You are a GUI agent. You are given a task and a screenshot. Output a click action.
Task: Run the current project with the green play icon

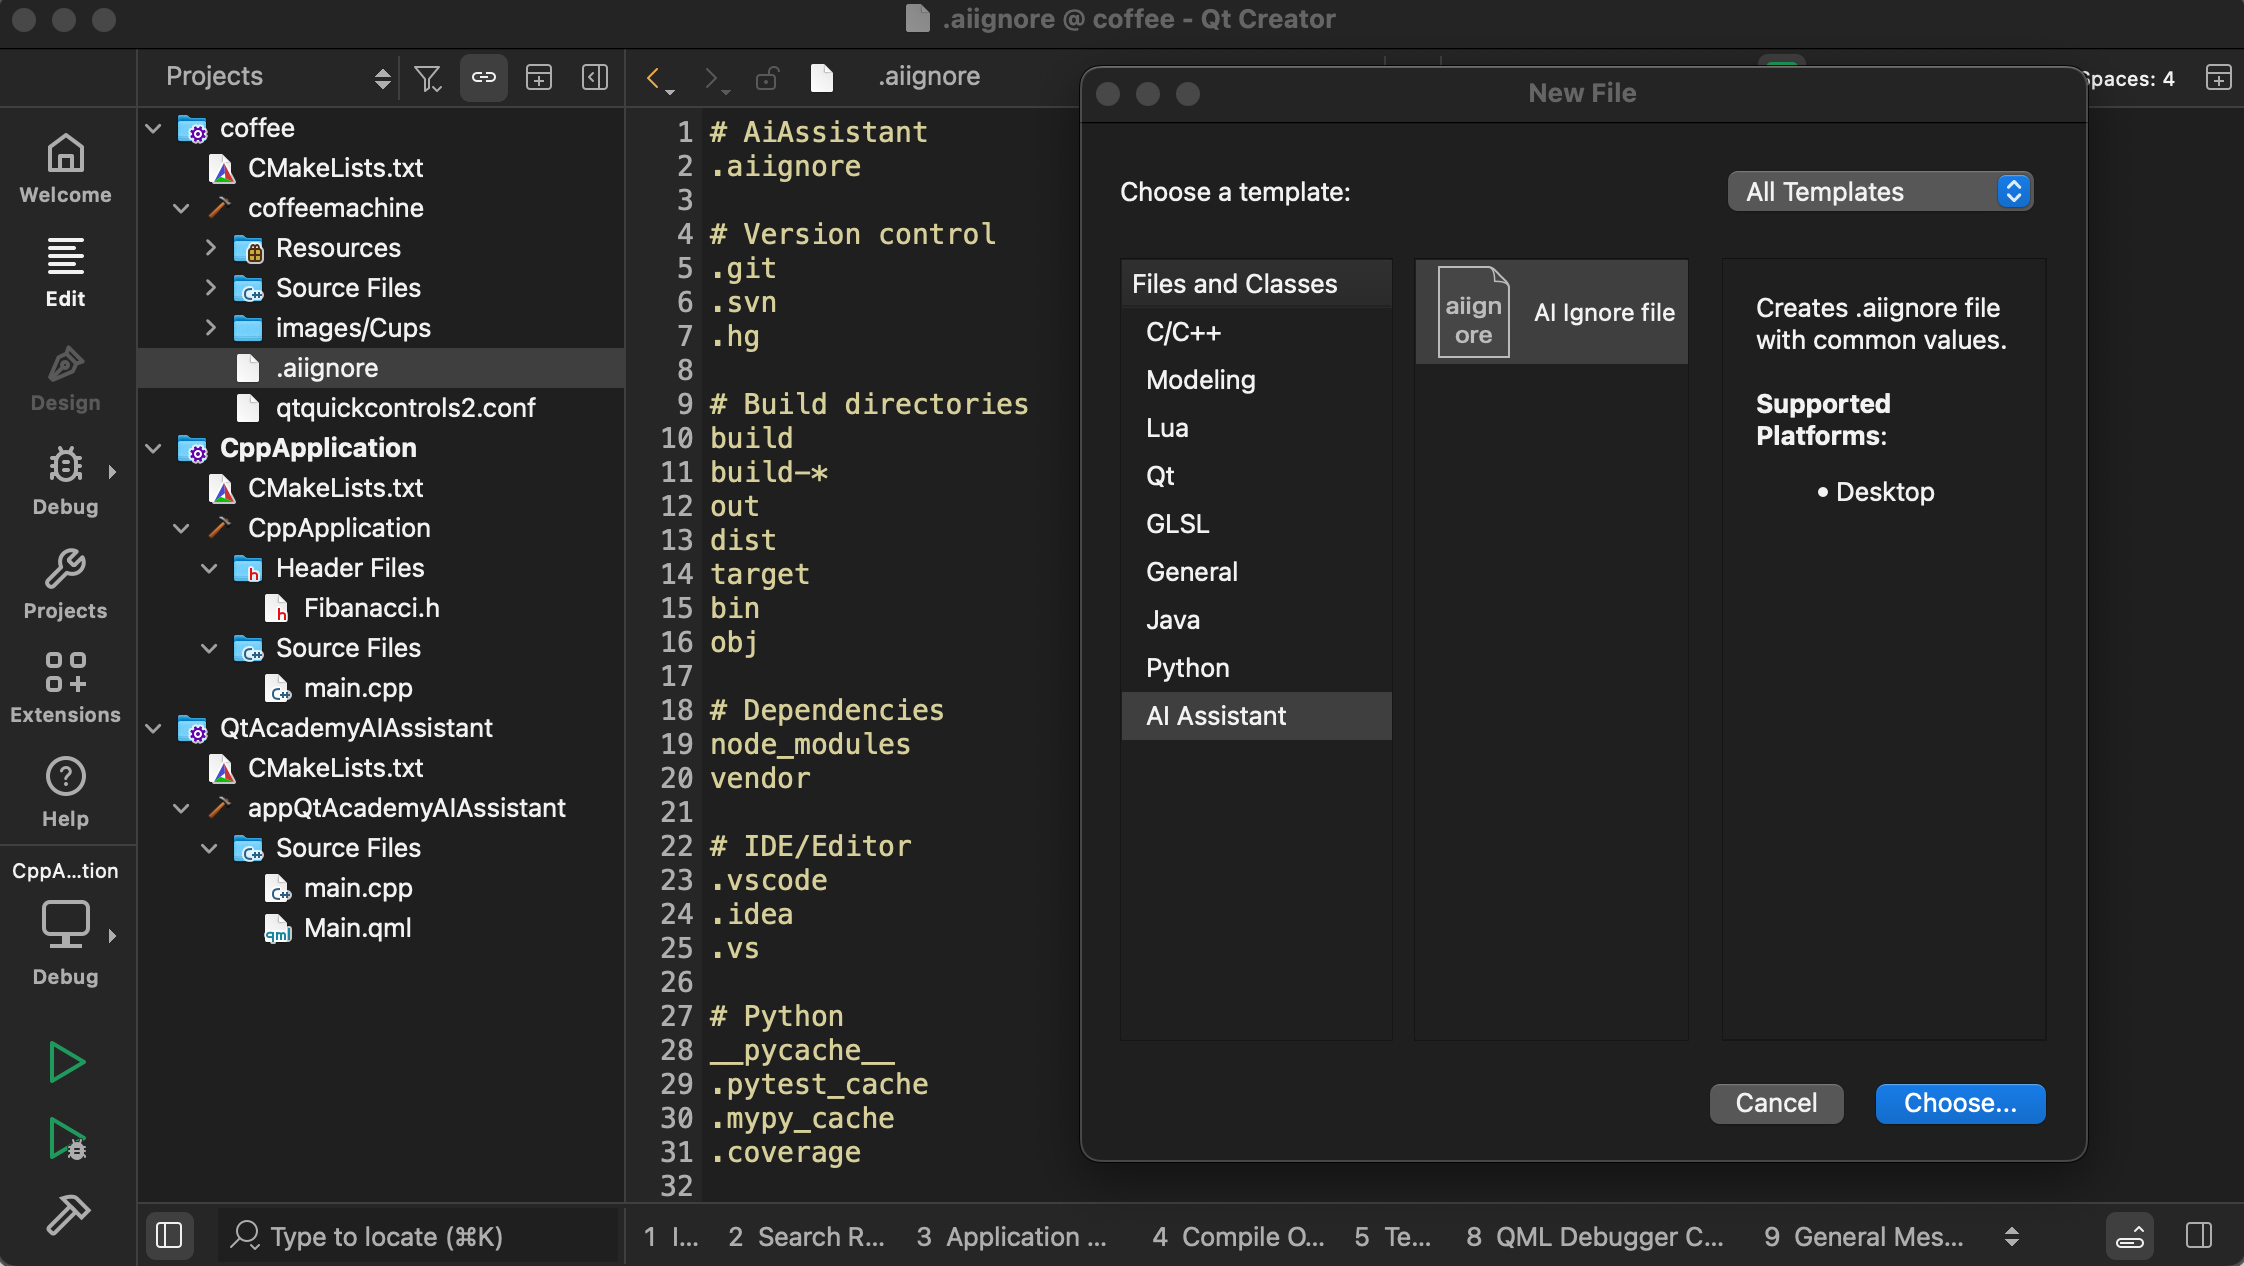point(64,1061)
